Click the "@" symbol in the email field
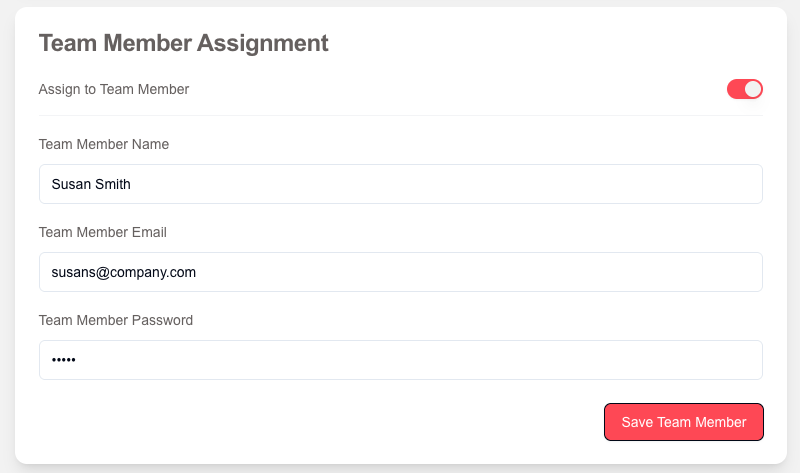Screen dimensions: 800x473 tap(102, 272)
